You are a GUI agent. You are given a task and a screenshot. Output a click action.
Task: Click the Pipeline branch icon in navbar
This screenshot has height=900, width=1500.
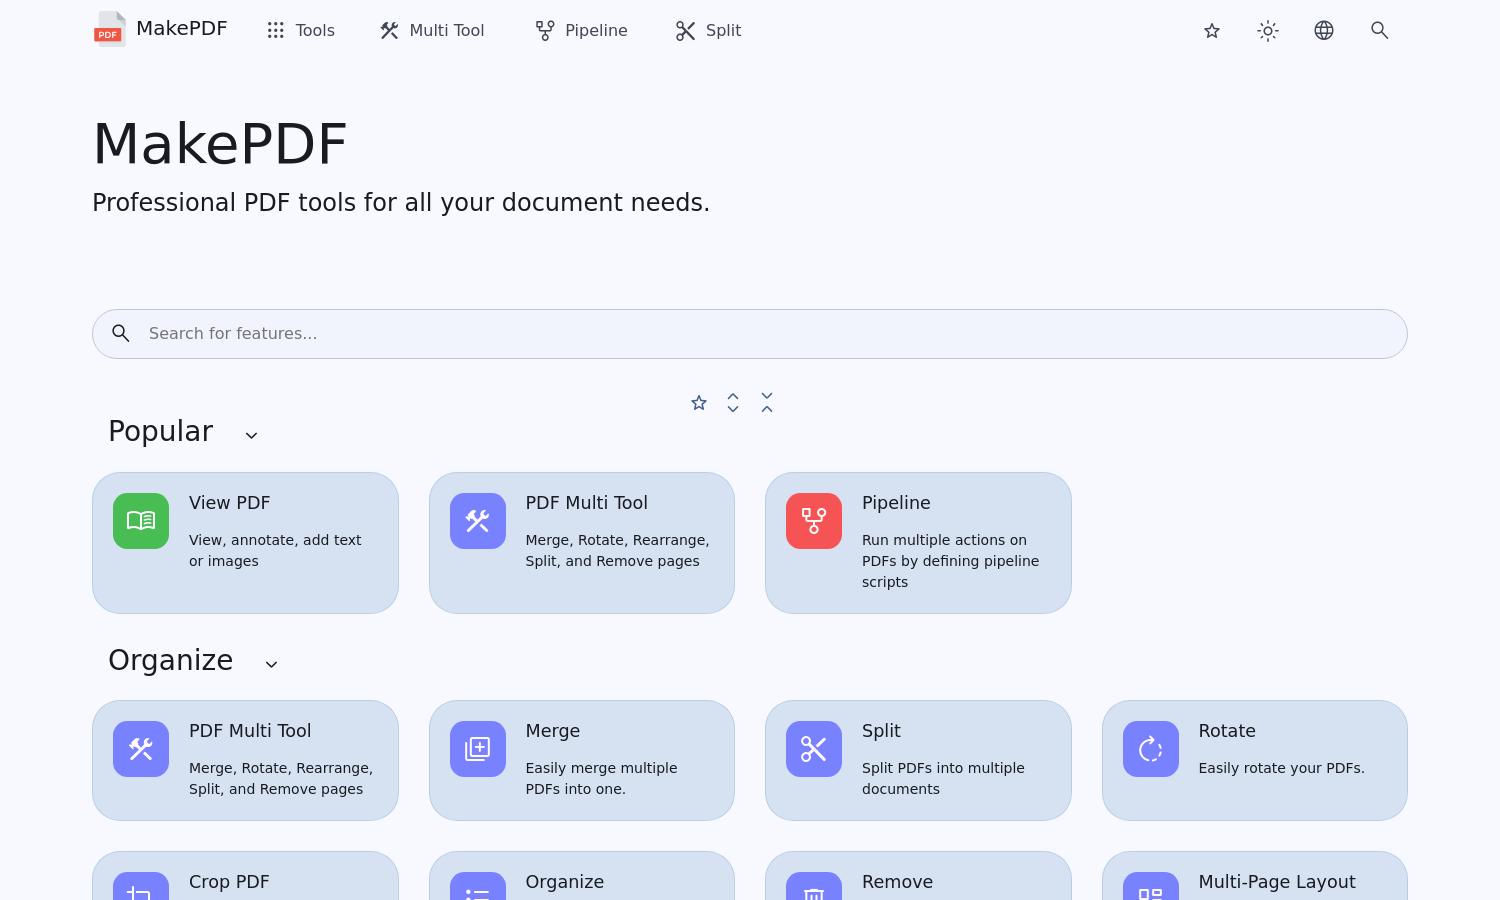point(545,31)
